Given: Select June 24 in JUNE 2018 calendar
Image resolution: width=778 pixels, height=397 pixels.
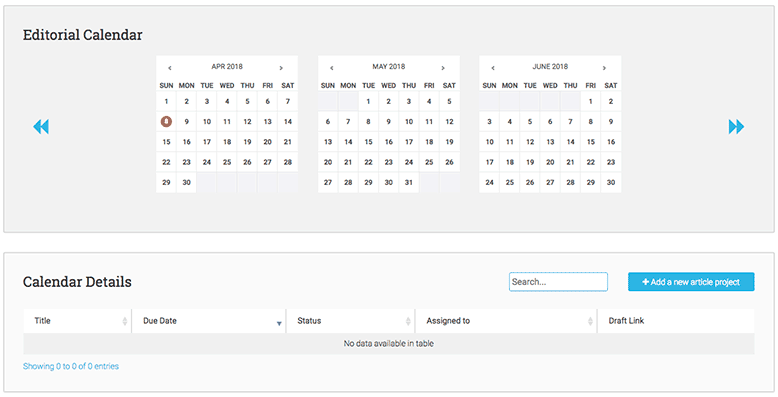Looking at the screenshot, I should point(489,182).
